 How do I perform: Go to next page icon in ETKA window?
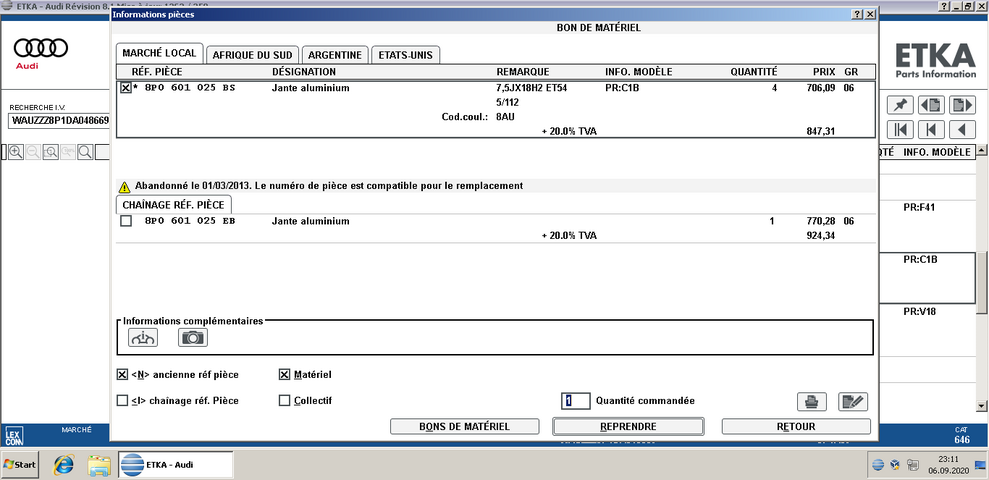[x=963, y=105]
